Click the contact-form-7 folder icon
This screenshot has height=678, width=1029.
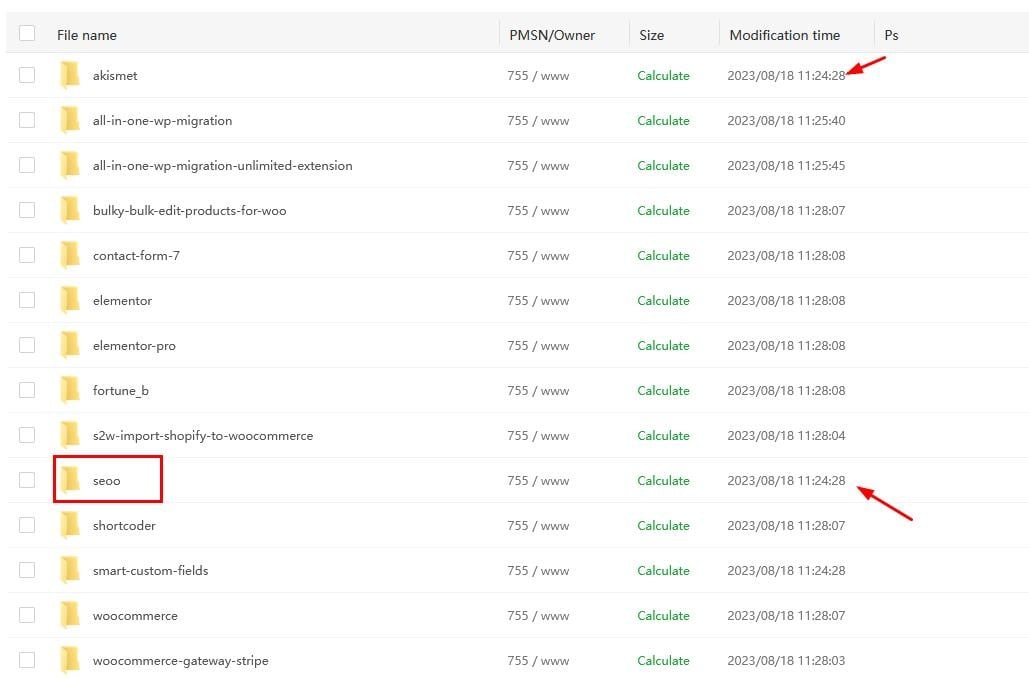tap(69, 255)
